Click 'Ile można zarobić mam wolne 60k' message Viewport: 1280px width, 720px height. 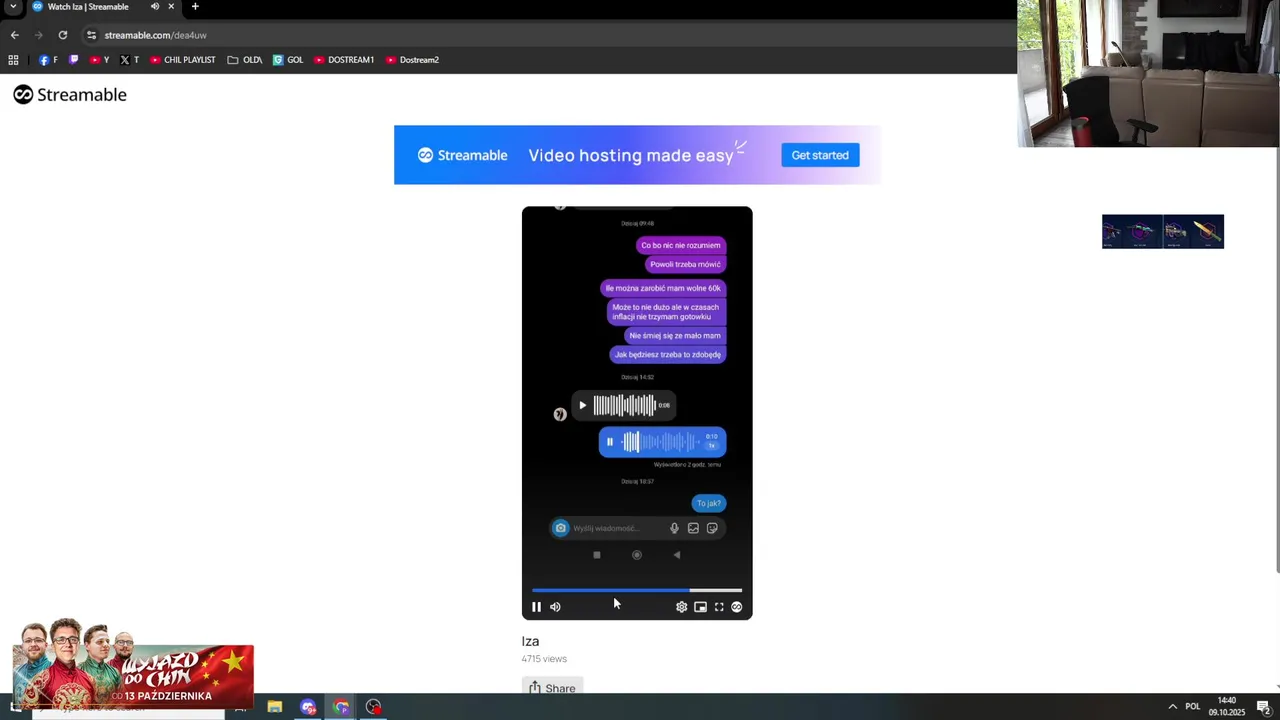[x=663, y=288]
